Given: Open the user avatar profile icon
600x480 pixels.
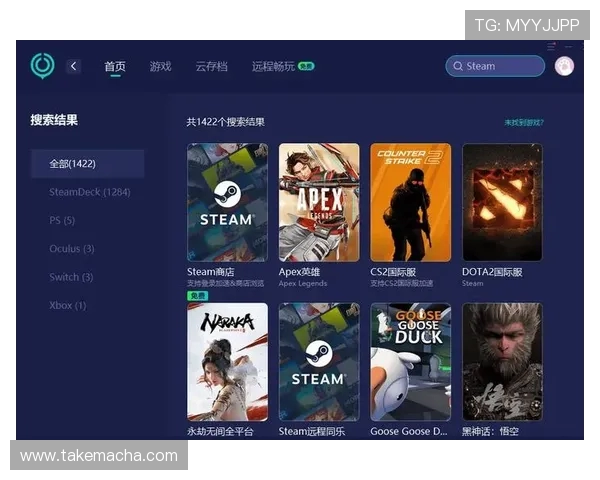Looking at the screenshot, I should click(x=564, y=66).
